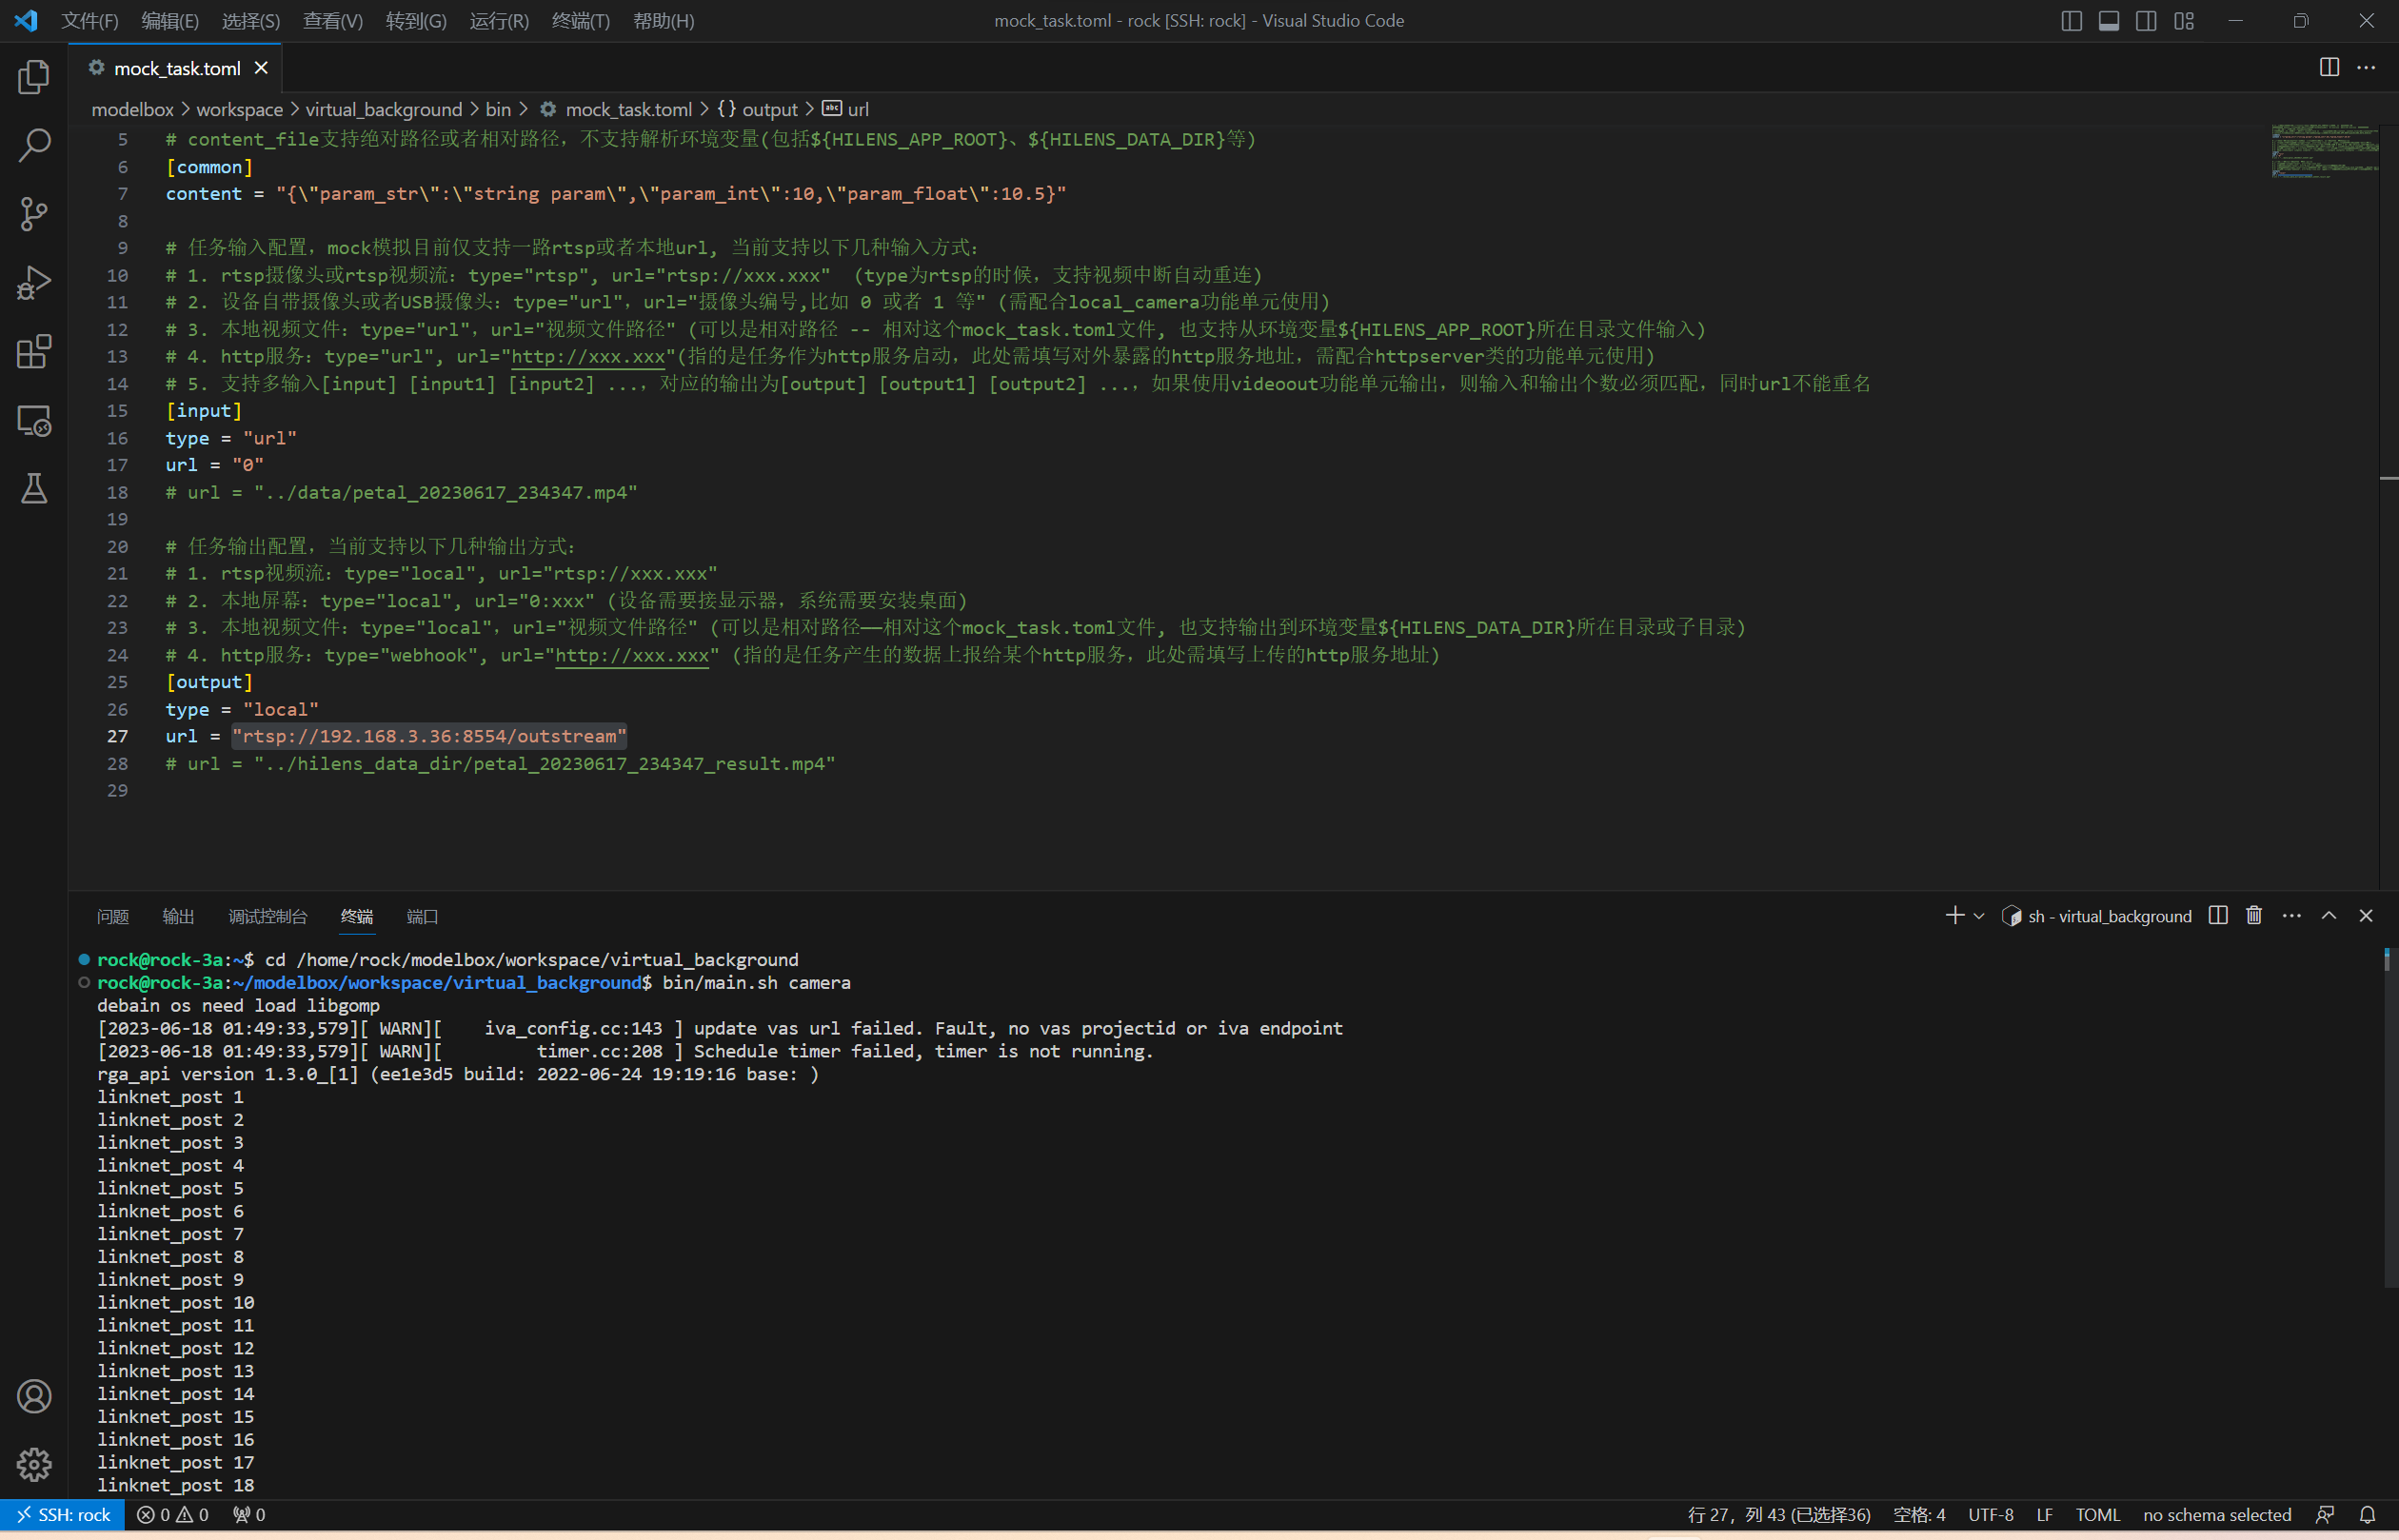
Task: Toggle primary side bar layout button
Action: (2071, 21)
